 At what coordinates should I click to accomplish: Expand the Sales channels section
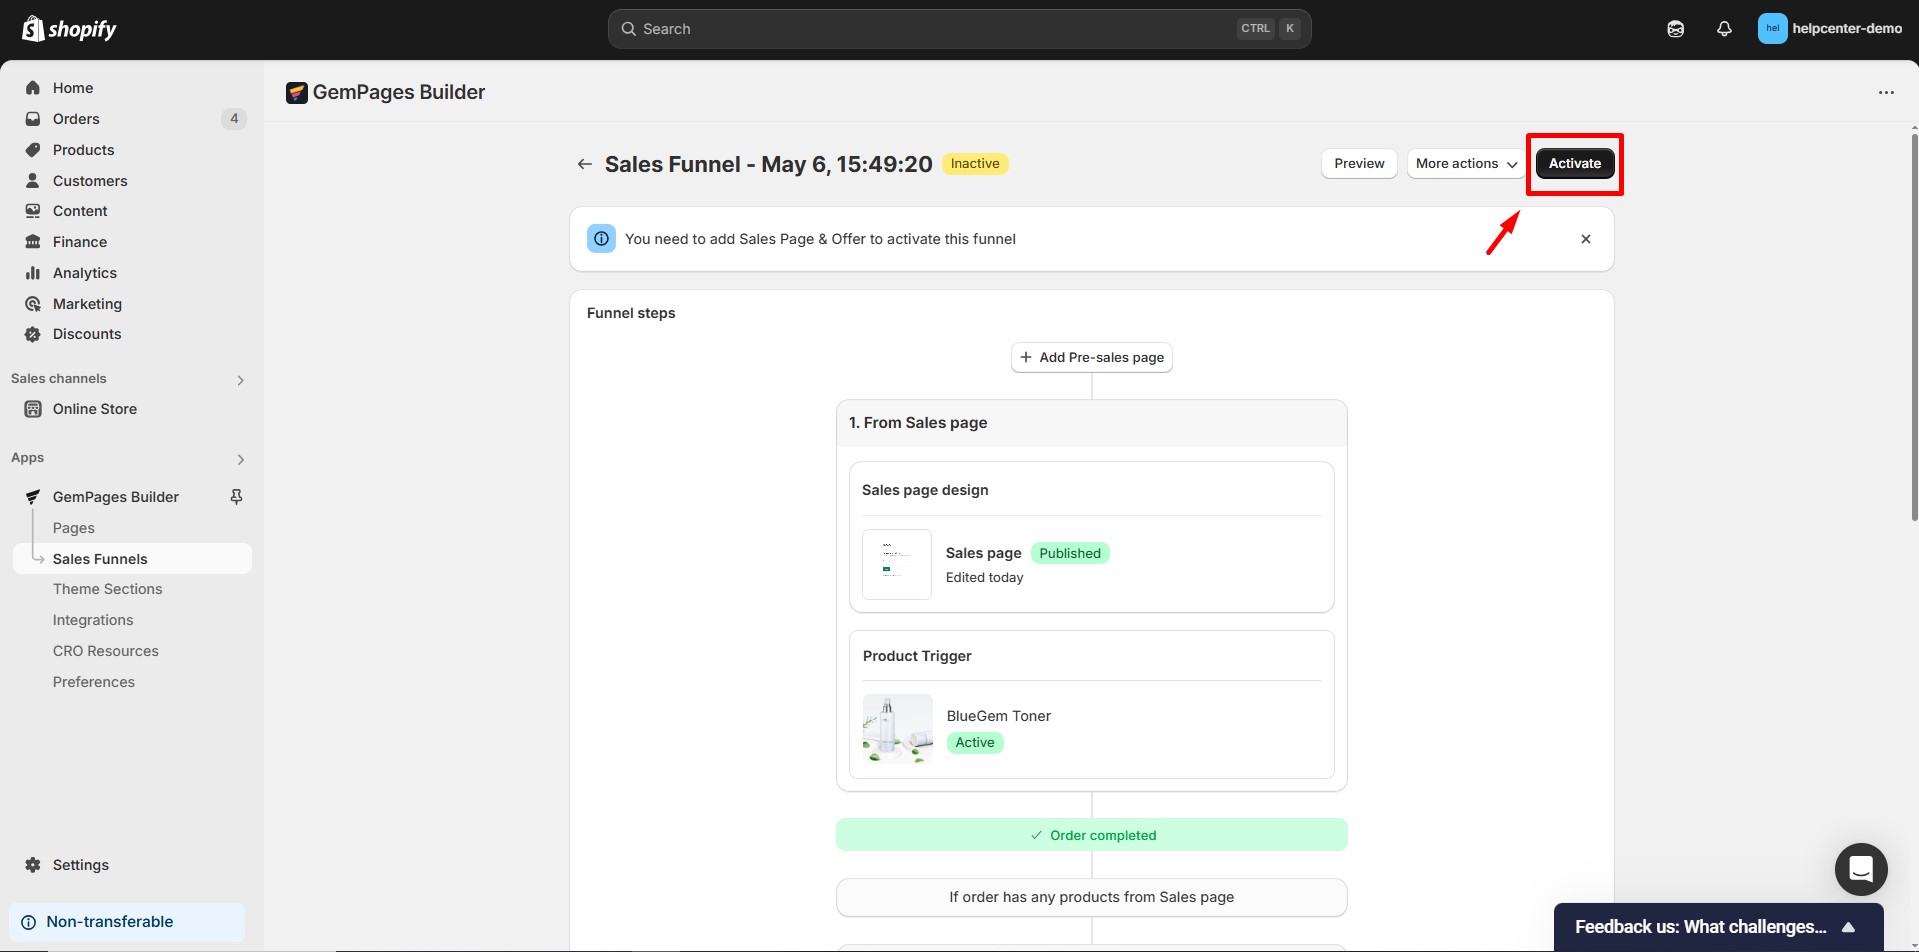click(x=240, y=380)
